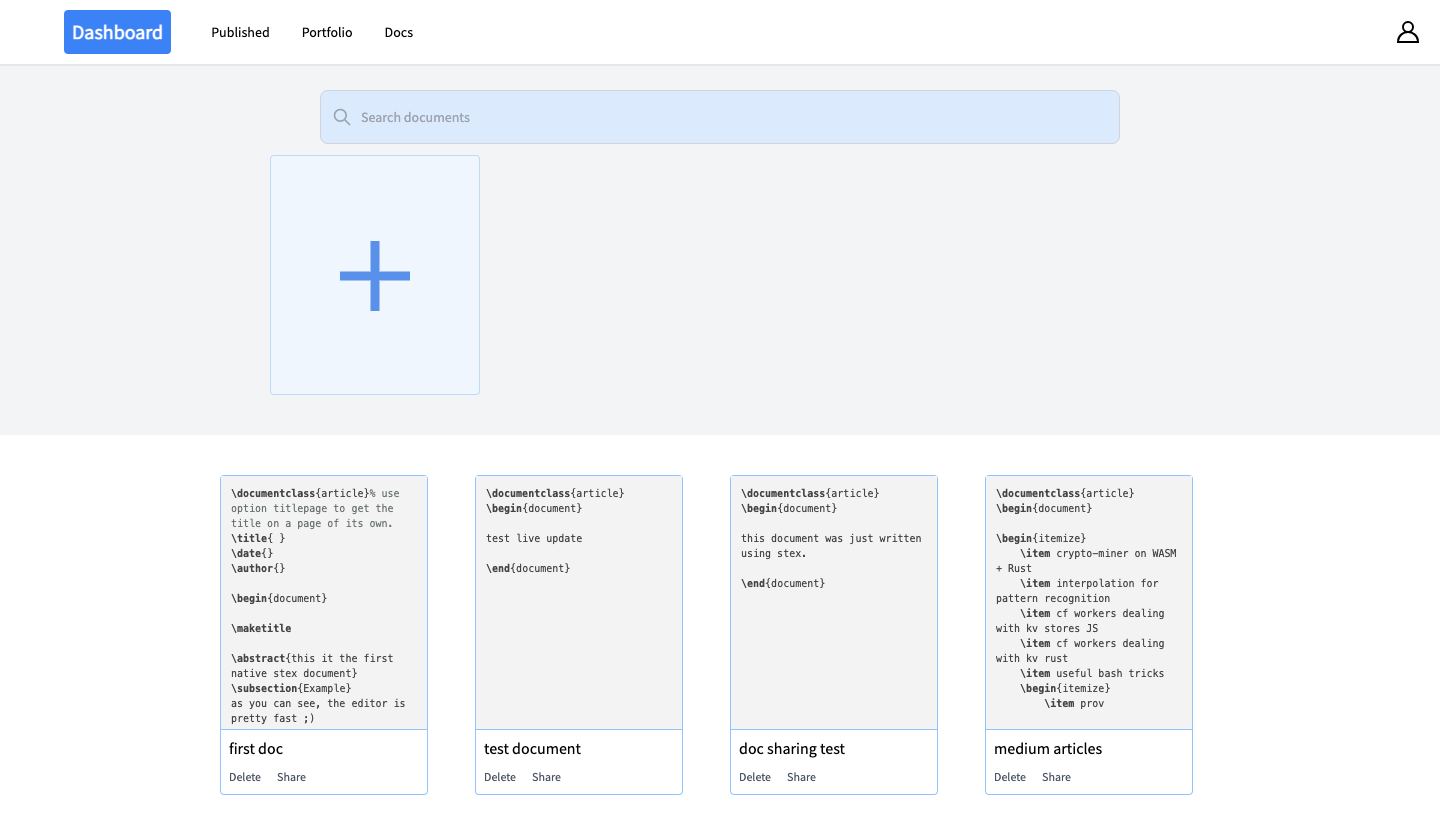
Task: Delete the medium articles document
Action: pos(1010,777)
